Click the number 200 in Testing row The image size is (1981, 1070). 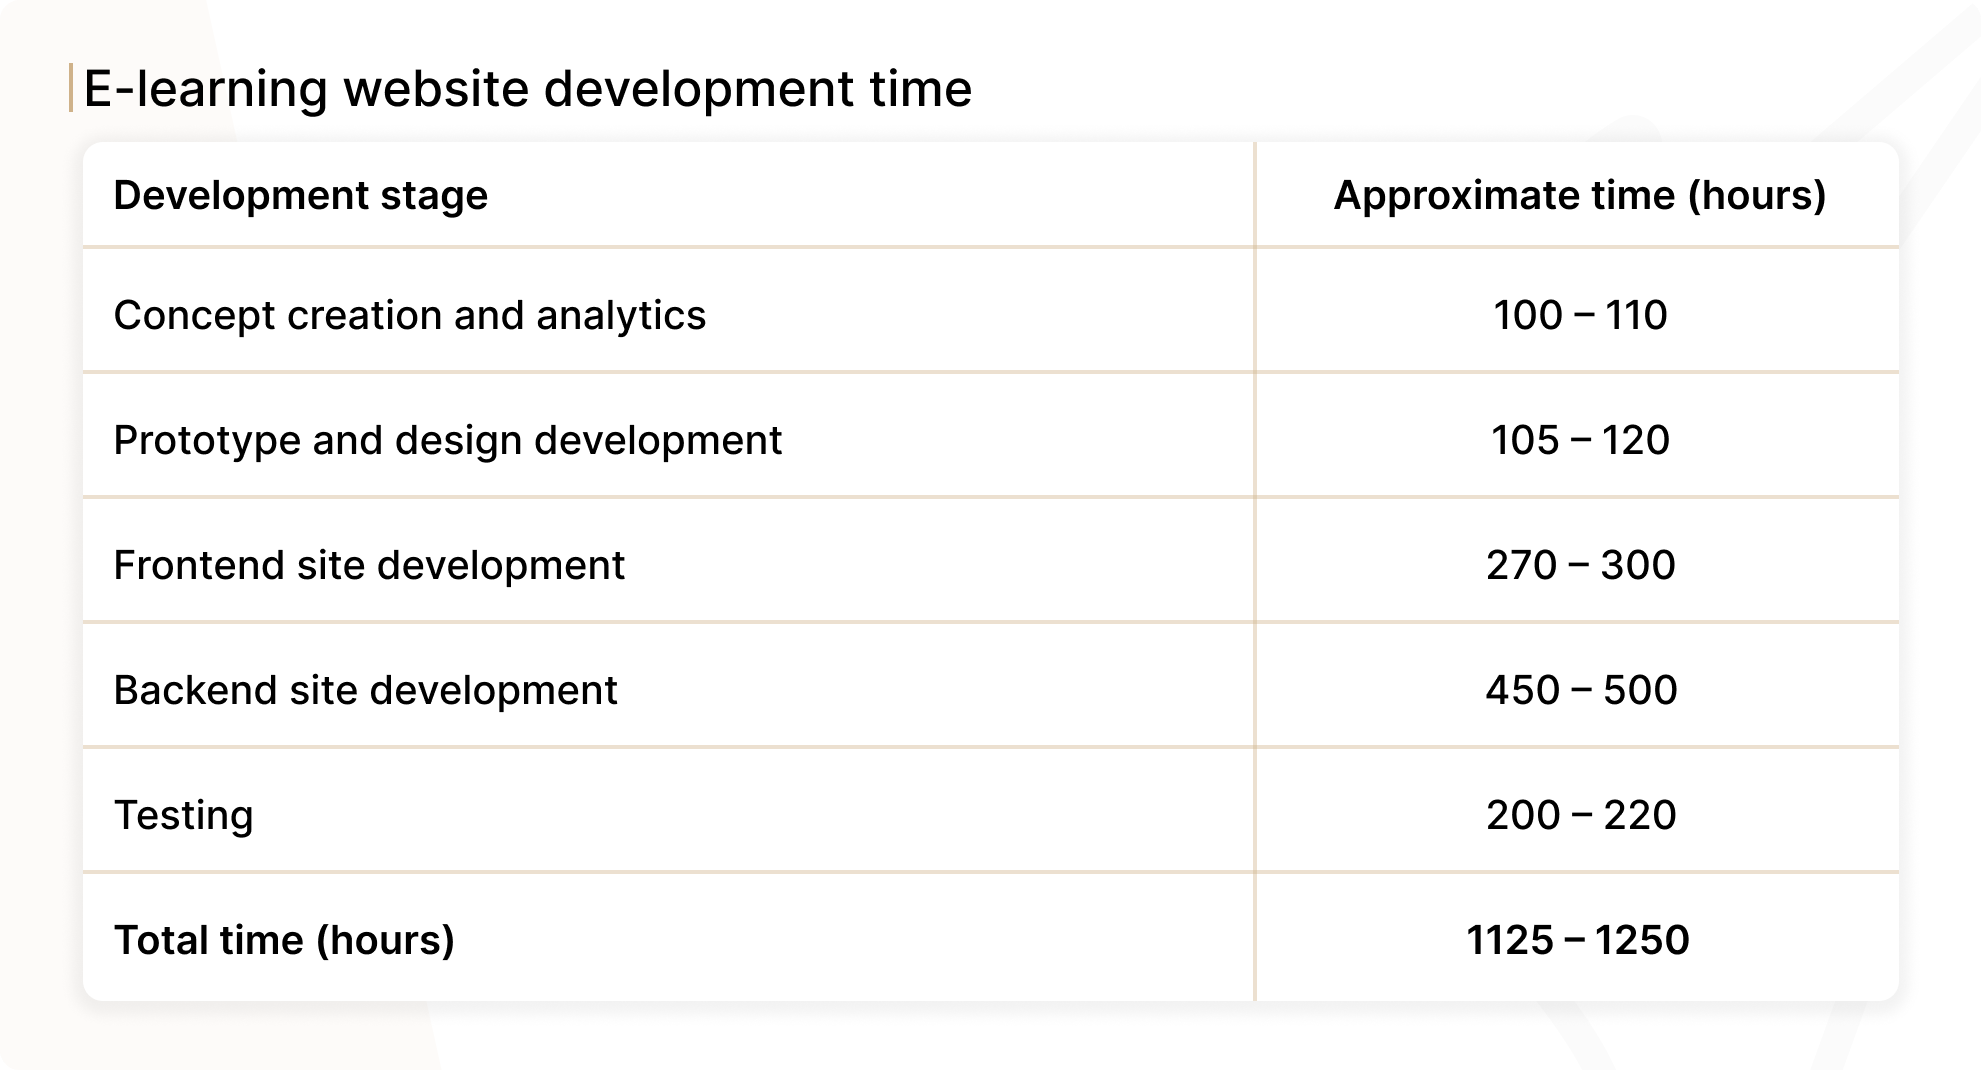[x=1522, y=815]
